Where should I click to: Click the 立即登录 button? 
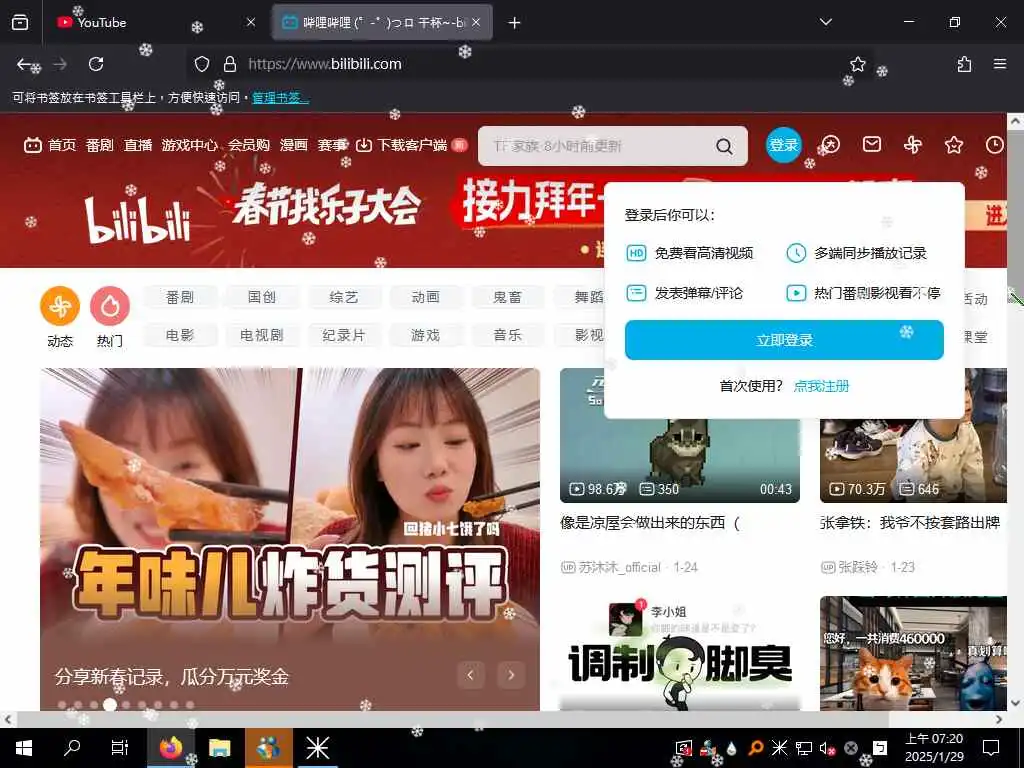pyautogui.click(x=784, y=340)
